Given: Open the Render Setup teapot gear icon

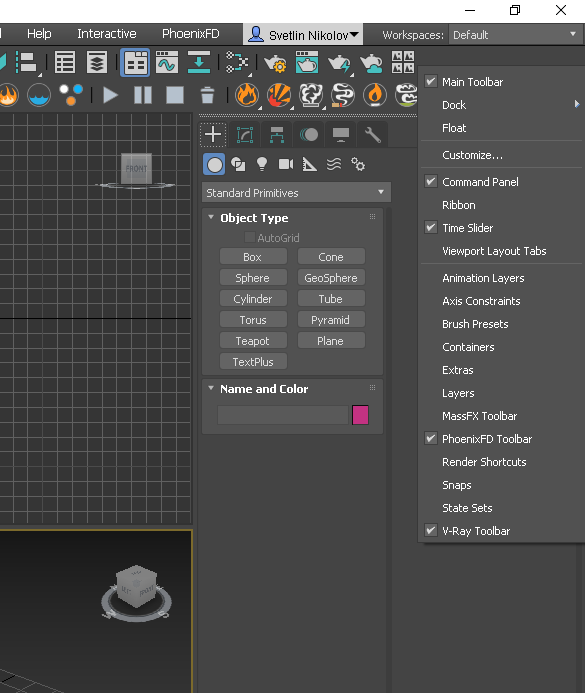Looking at the screenshot, I should pos(275,62).
